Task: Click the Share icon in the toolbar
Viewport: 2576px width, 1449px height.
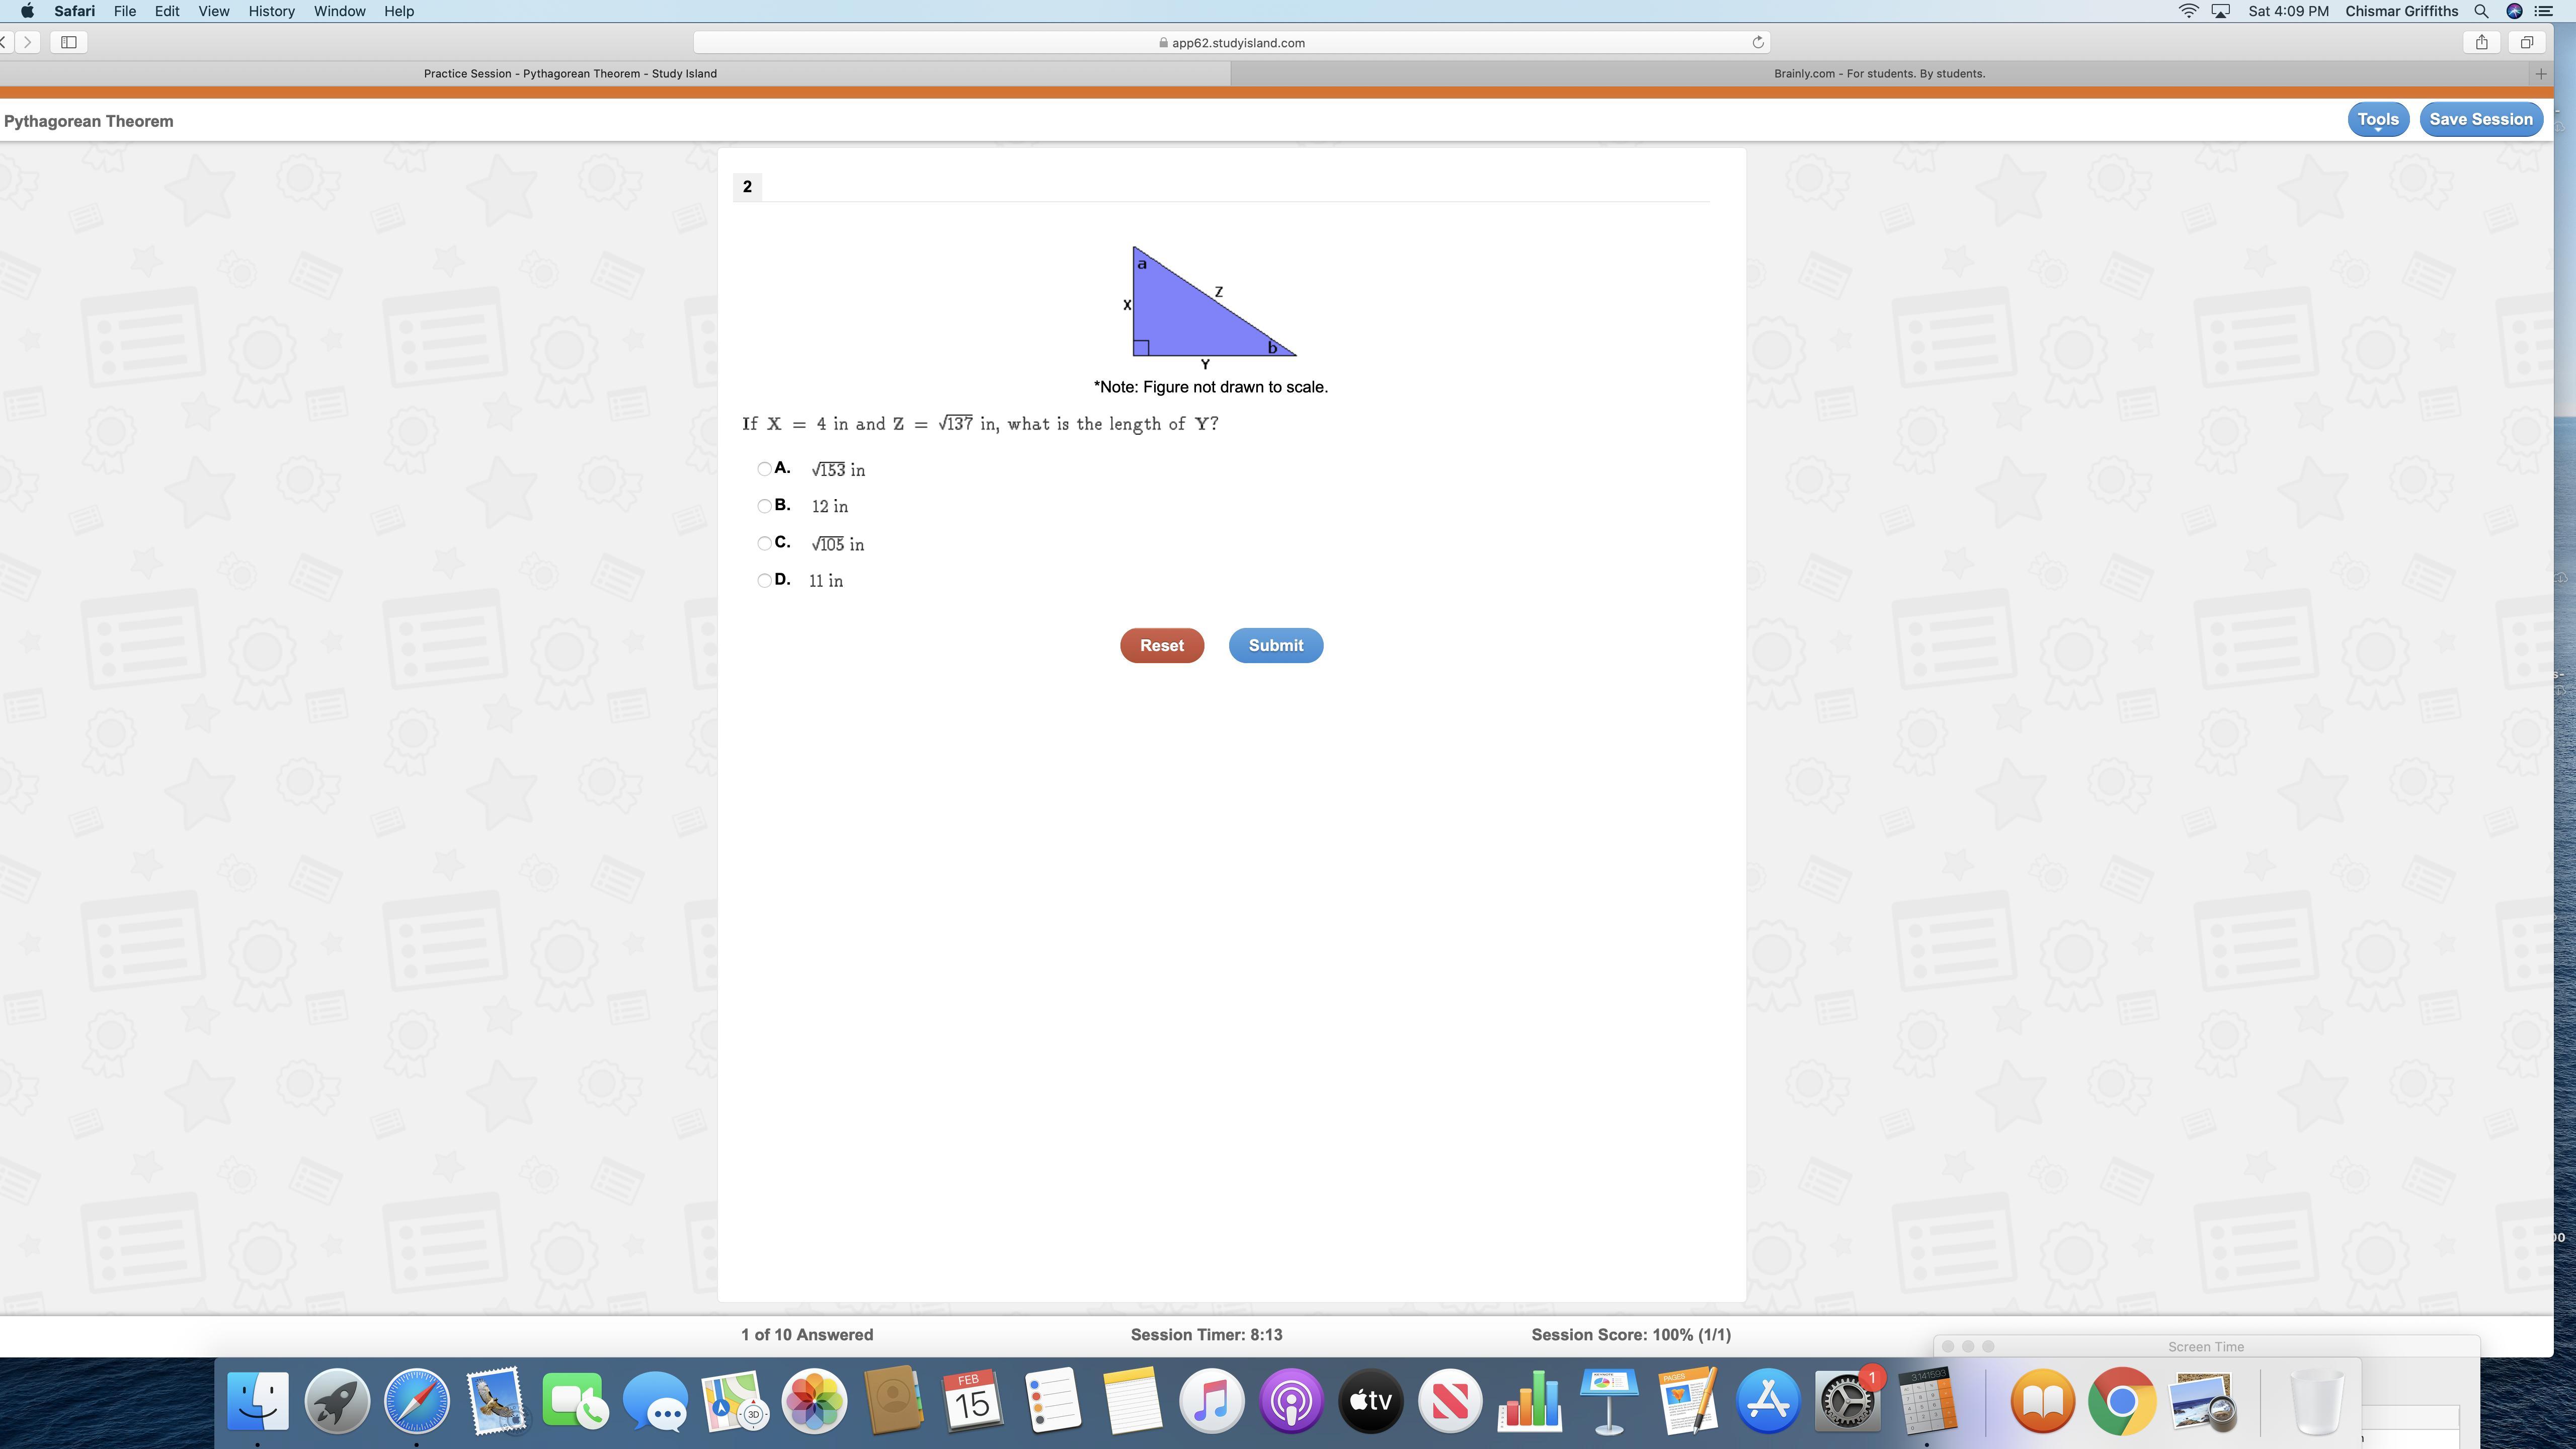Action: click(x=2481, y=42)
